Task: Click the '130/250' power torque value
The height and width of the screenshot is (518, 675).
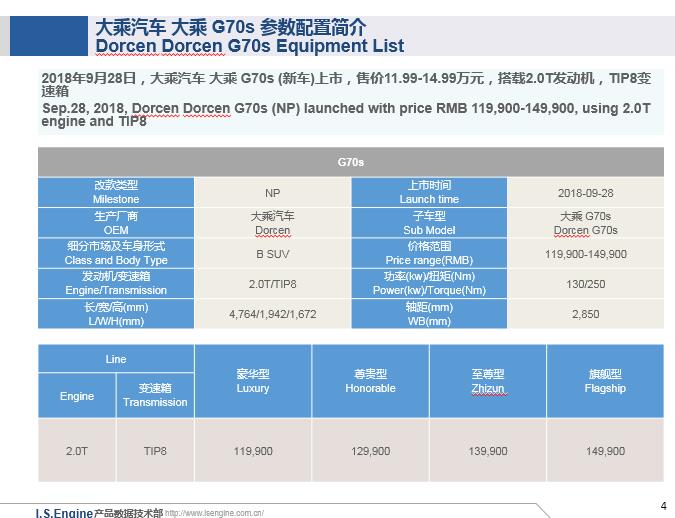Action: (585, 284)
